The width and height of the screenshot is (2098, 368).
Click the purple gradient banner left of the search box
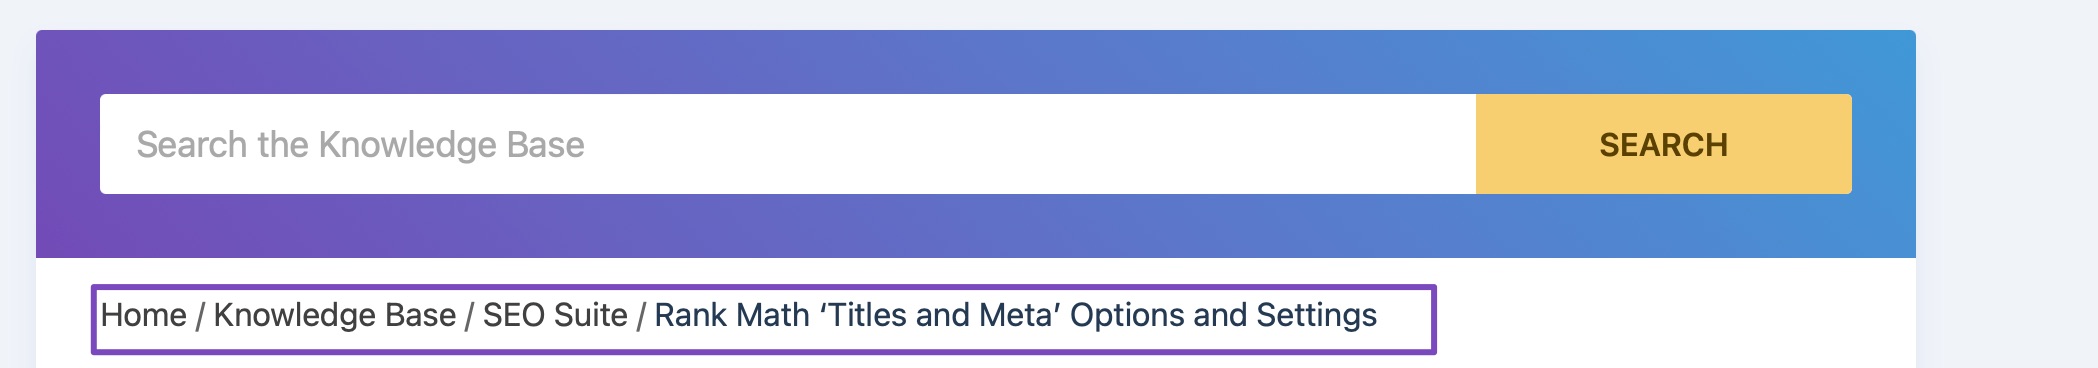(x=68, y=144)
